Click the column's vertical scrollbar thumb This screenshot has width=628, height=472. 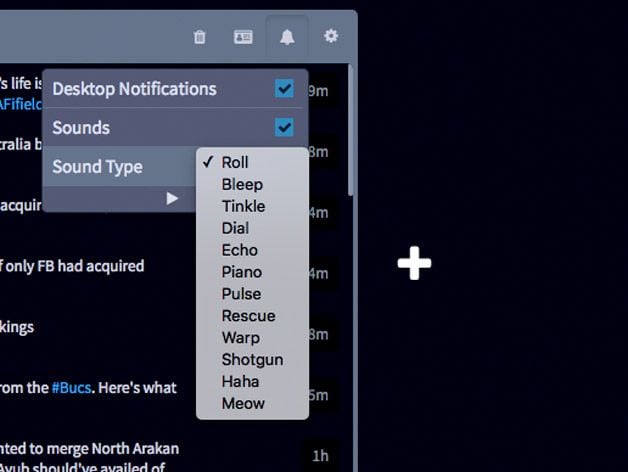(351, 130)
